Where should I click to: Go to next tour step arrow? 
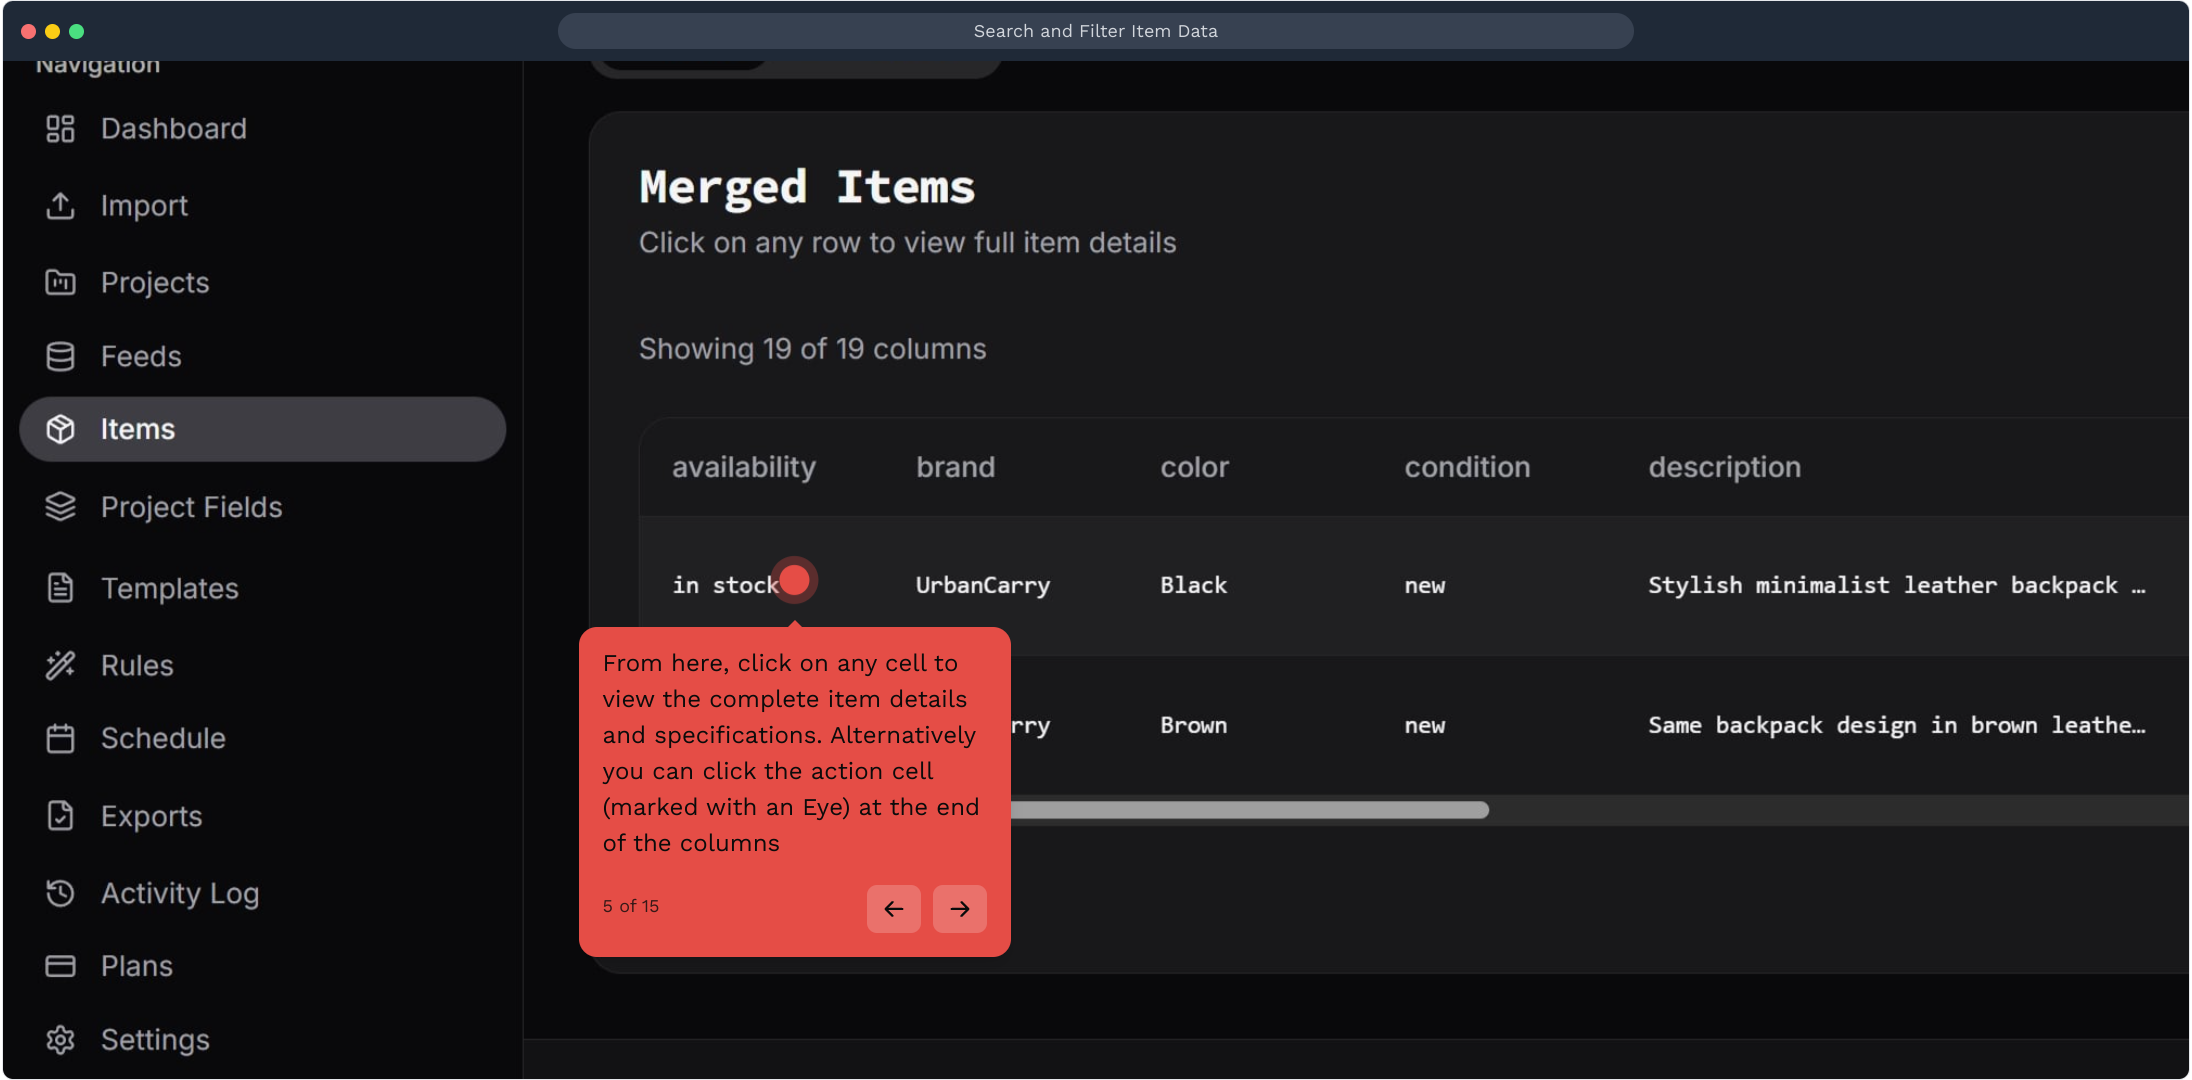point(959,909)
